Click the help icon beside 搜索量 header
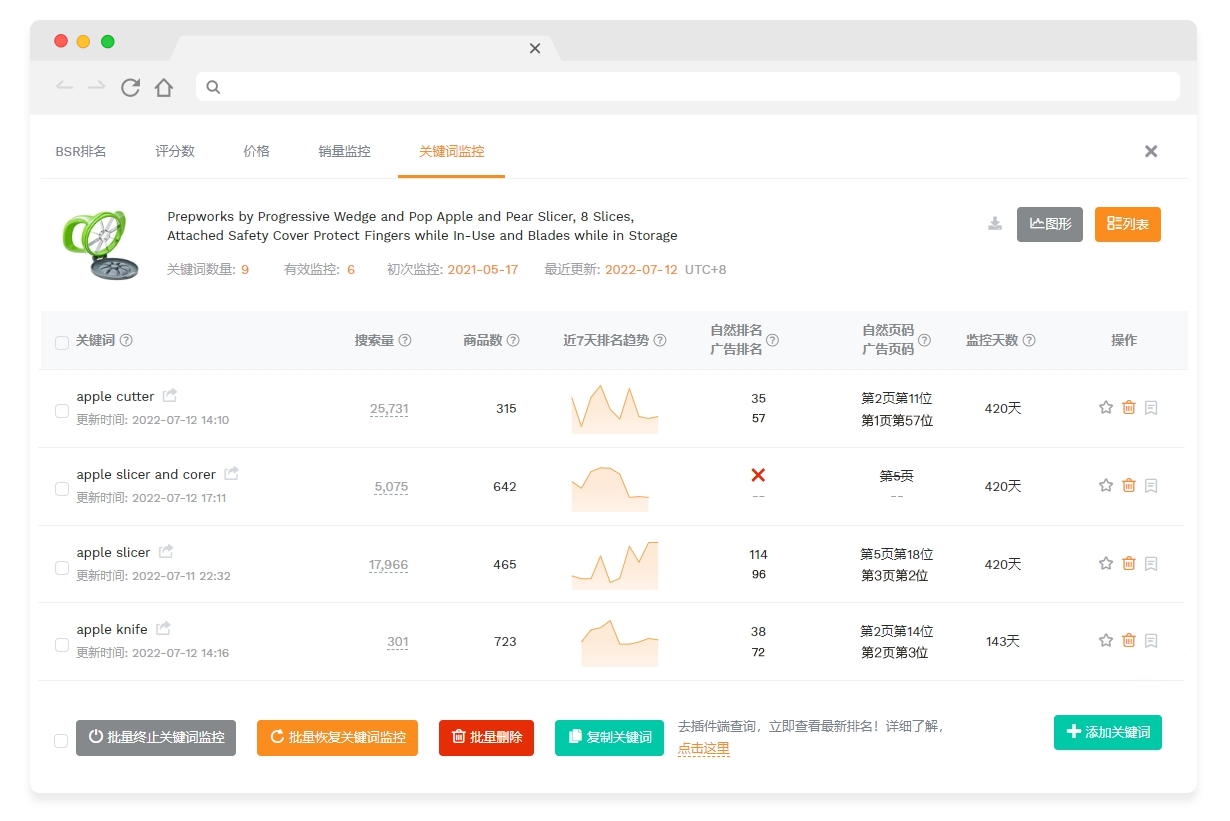The height and width of the screenshot is (821, 1230). (x=405, y=341)
